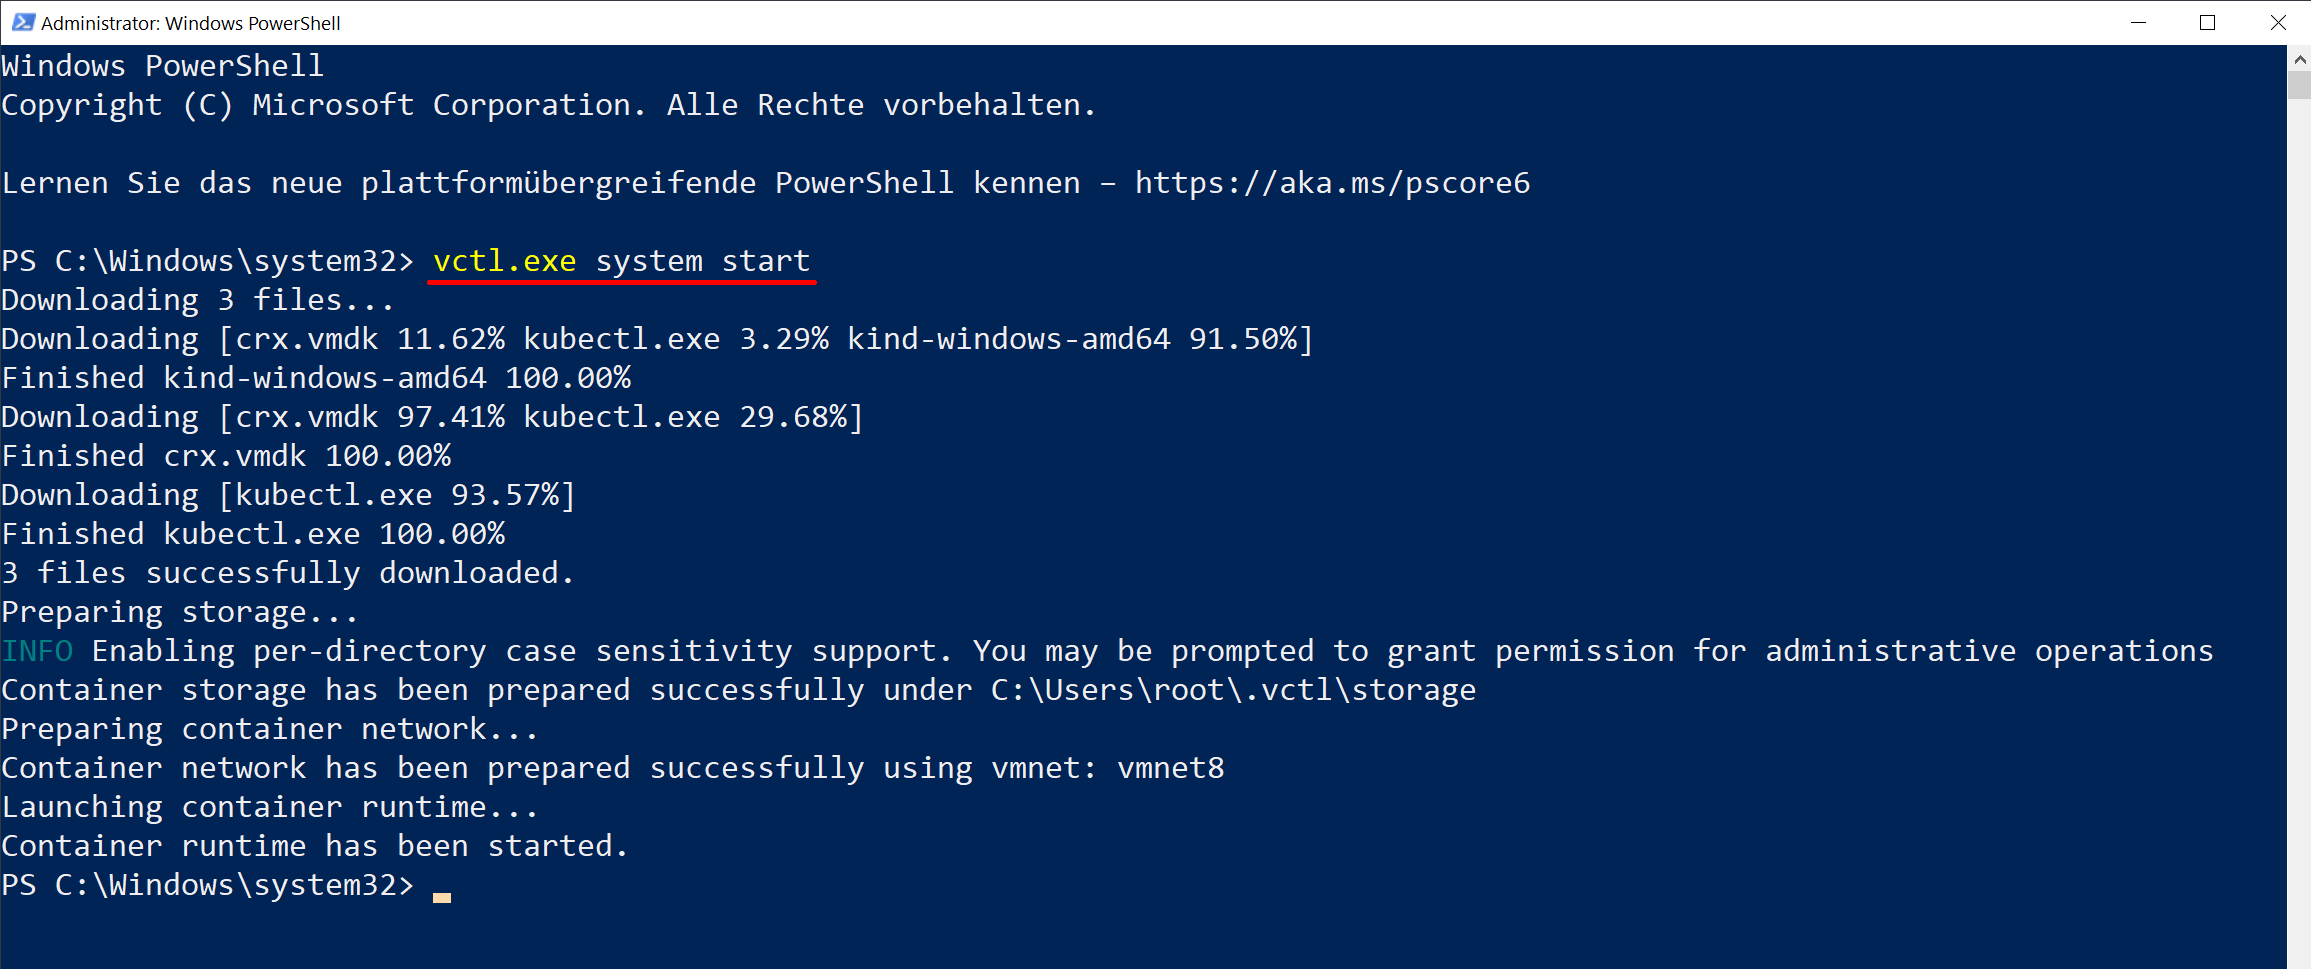Click the title bar reading Administrator: Windows PowerShell
The image size is (2311, 969).
click(190, 22)
